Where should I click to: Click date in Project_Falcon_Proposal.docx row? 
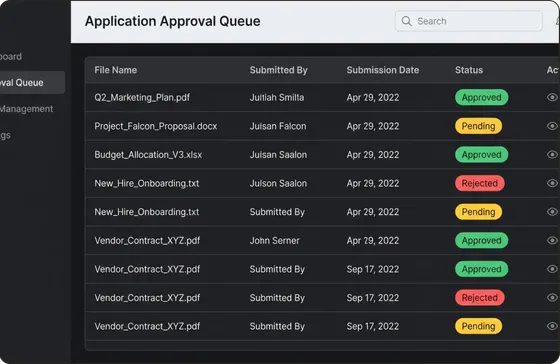pos(372,126)
